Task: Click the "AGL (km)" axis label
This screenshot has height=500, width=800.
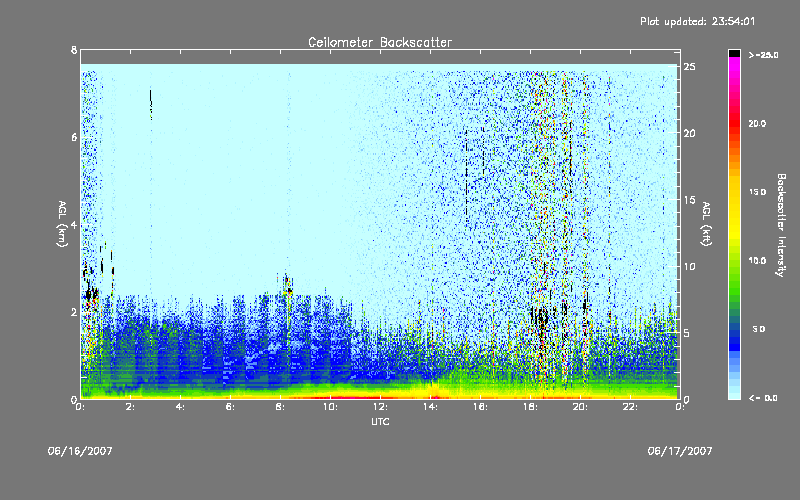Action: 62,224
